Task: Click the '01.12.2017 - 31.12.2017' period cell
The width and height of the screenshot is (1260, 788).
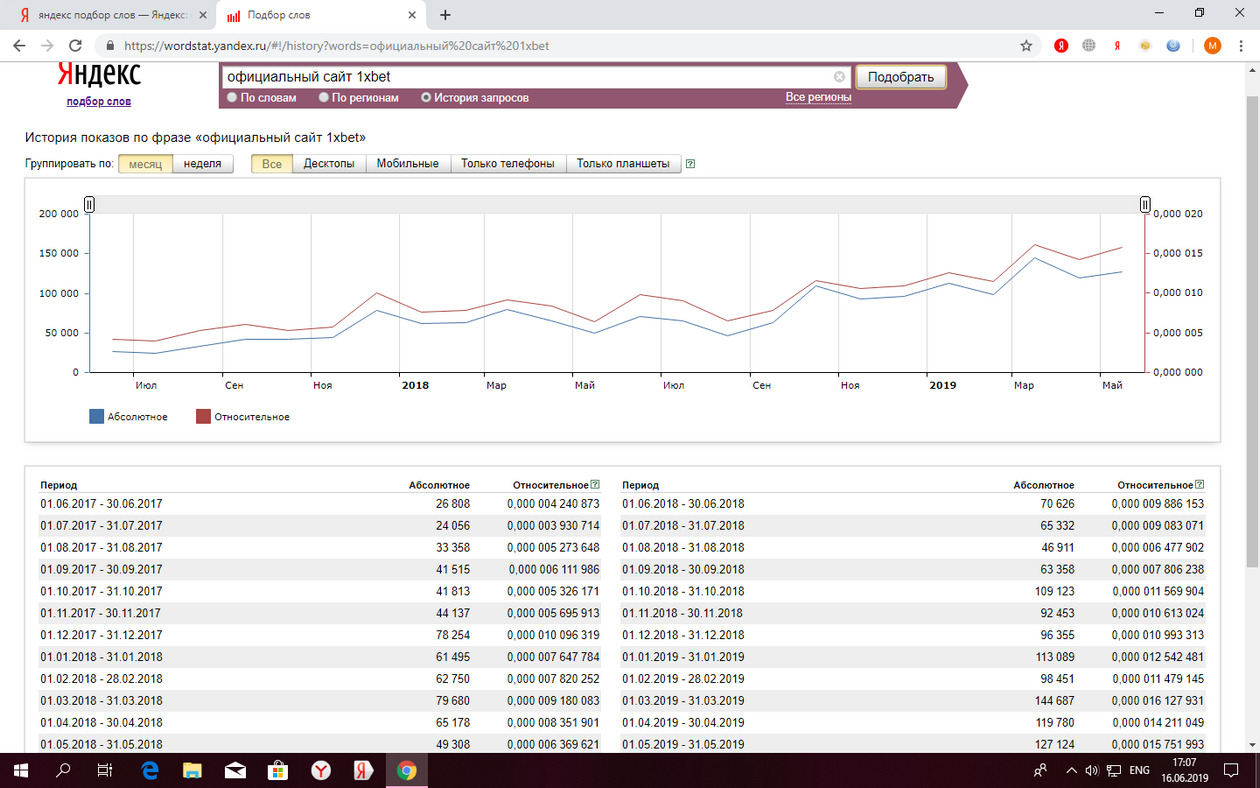Action: (101, 635)
